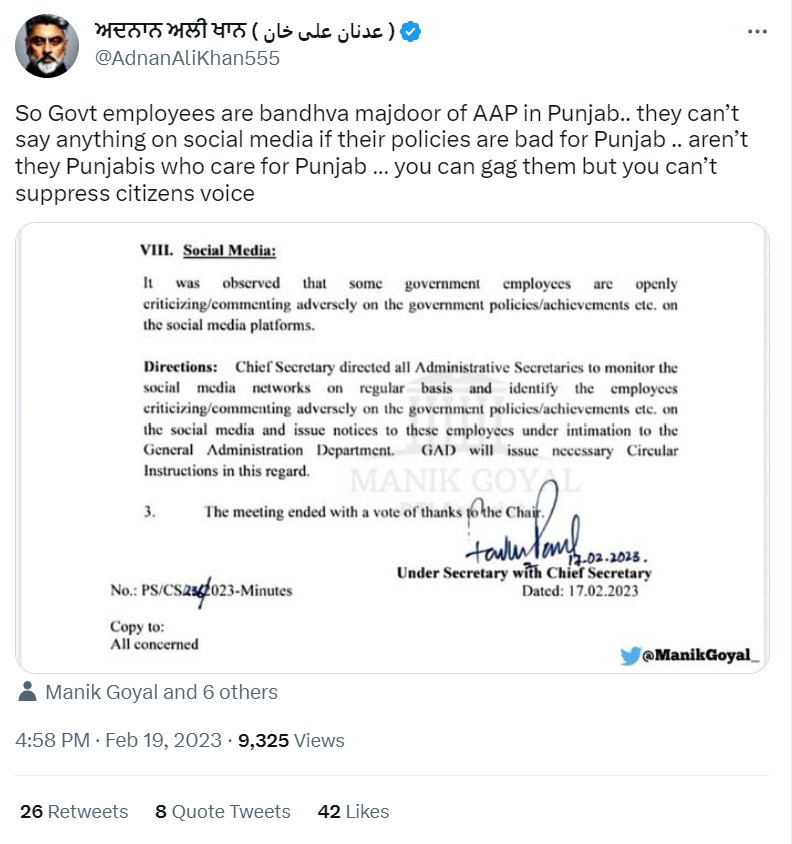Click the 9,325 Views count
Screen dimensions: 792x844
(x=291, y=740)
